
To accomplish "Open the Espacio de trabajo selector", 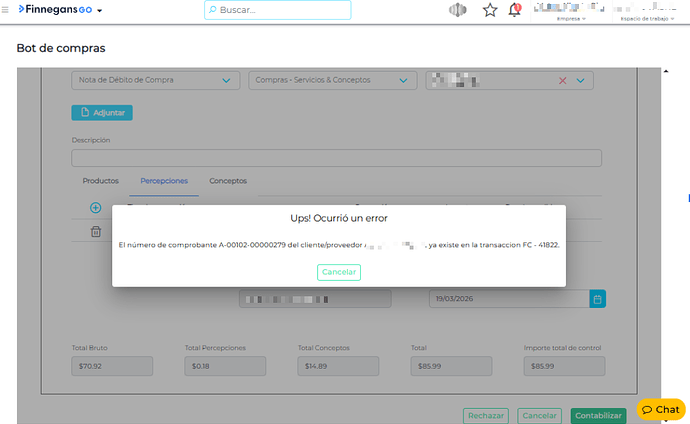I will pos(645,18).
